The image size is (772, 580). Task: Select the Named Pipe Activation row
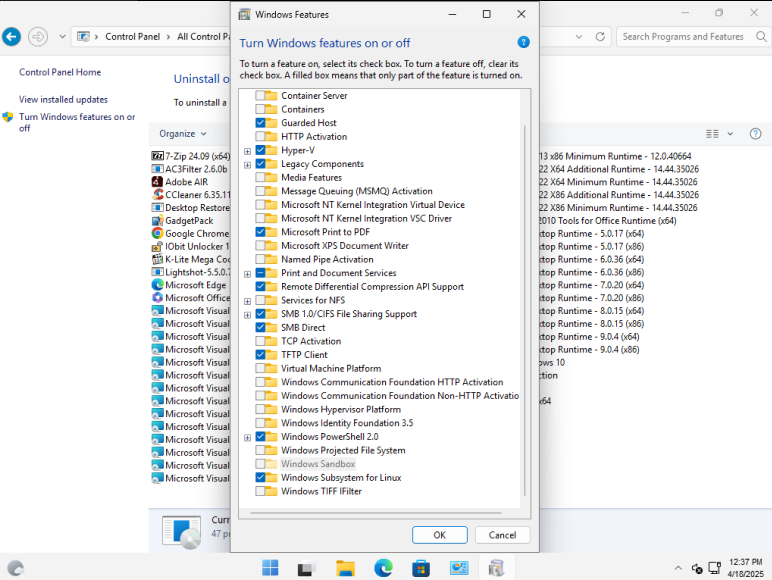327,259
